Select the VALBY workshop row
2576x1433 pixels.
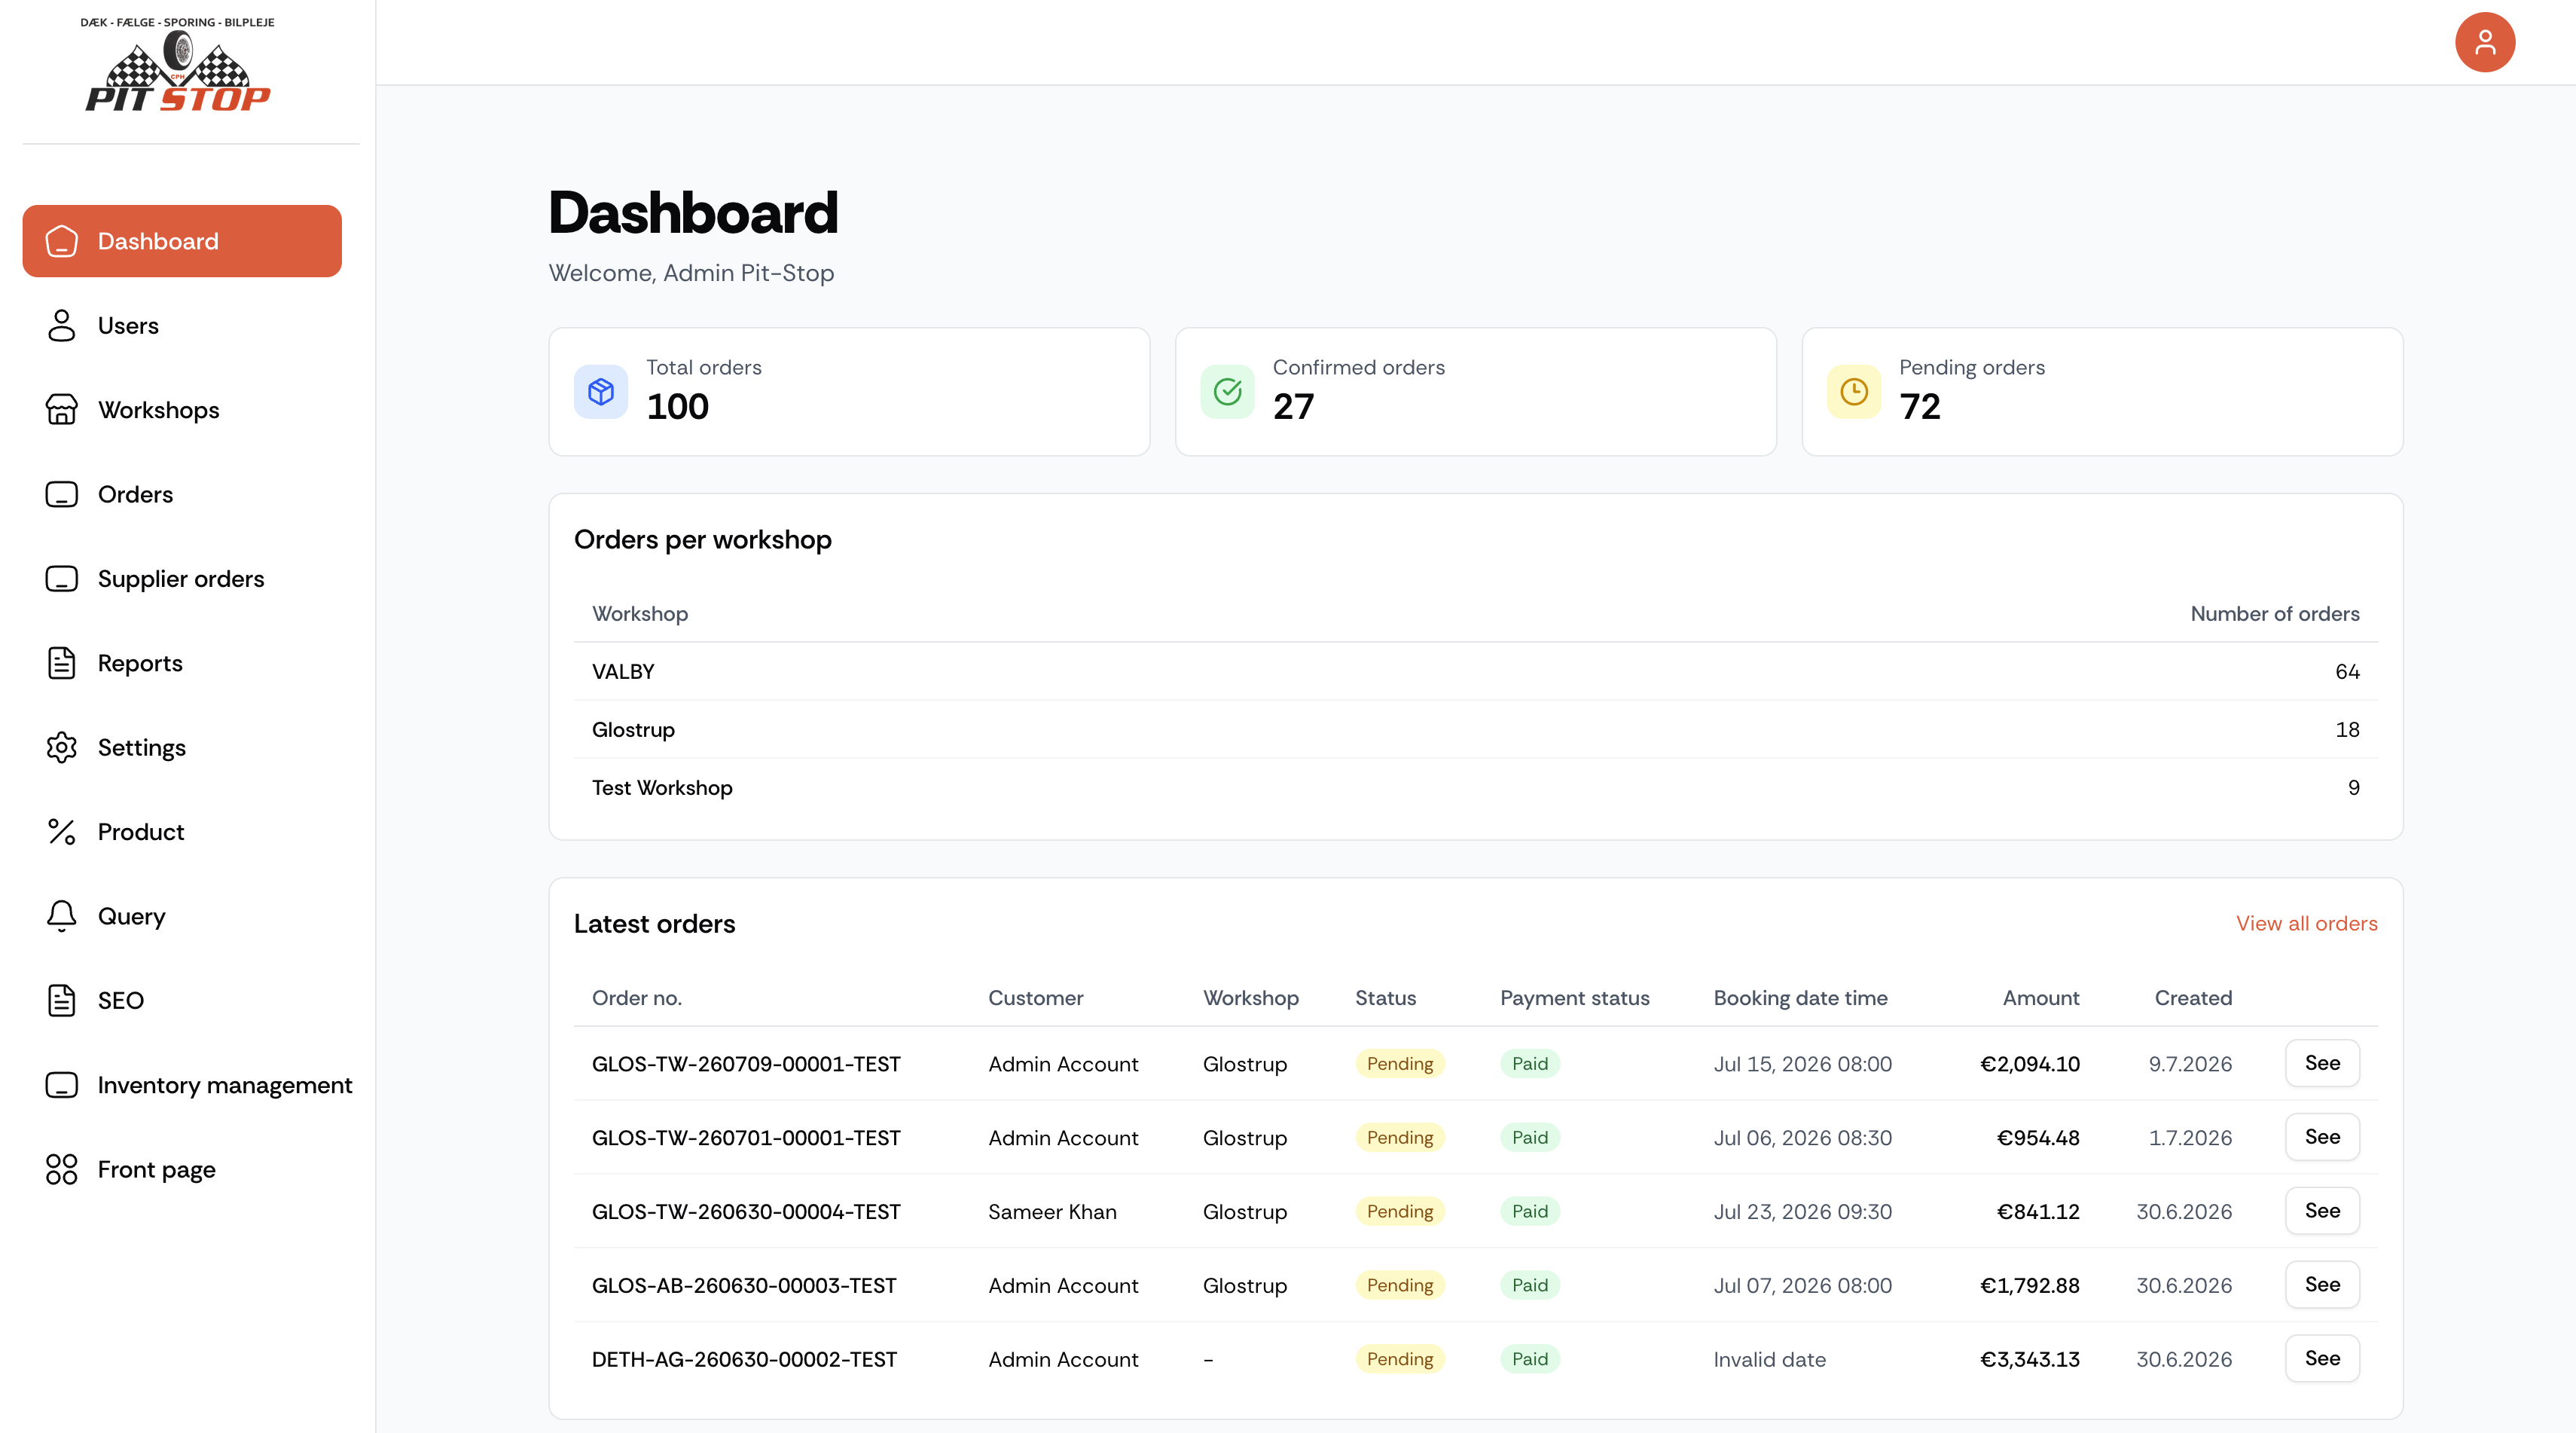[1476, 671]
